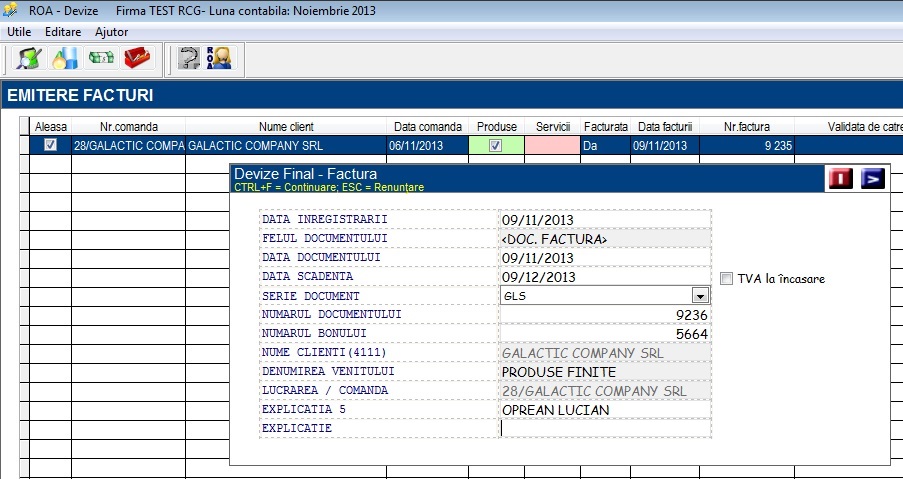Open the geometric shapes toolbar icon
Screen dimensions: 903x479
tap(65, 58)
